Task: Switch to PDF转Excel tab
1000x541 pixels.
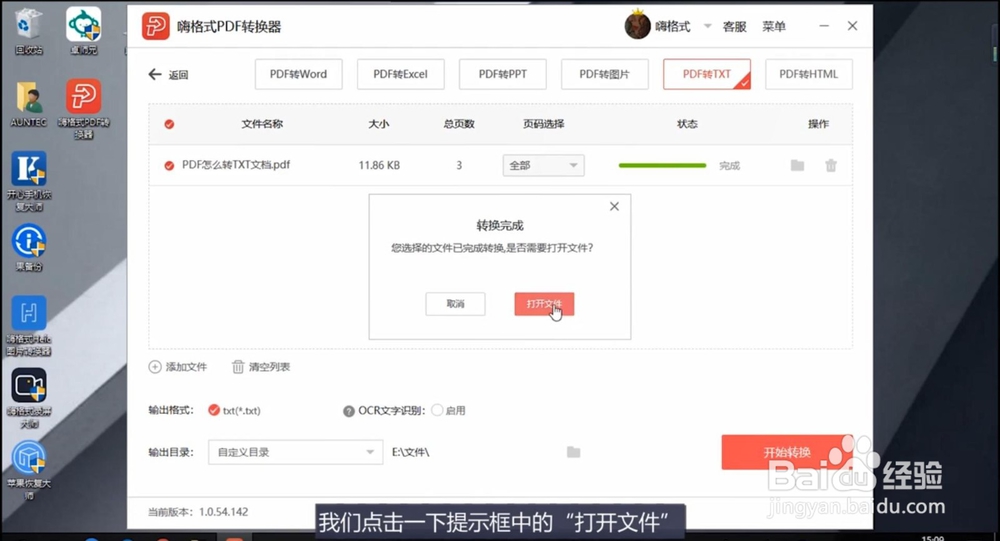Action: [401, 74]
